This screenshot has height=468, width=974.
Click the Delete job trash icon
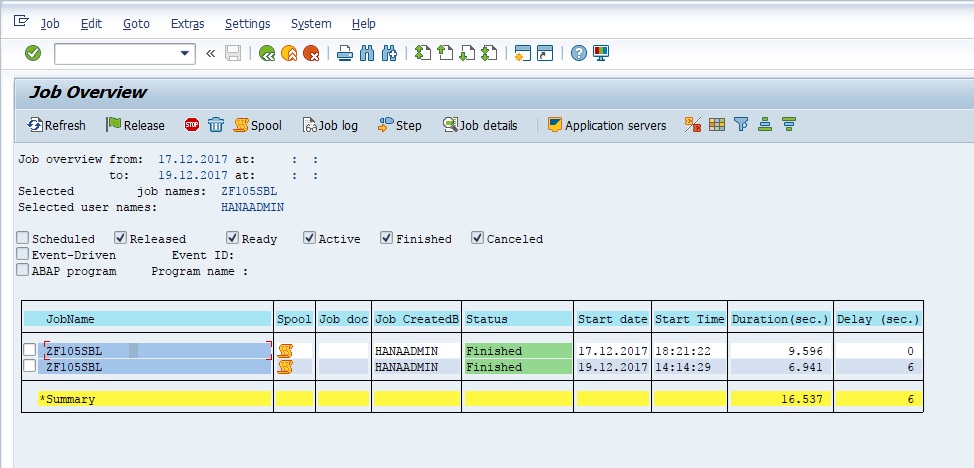[x=216, y=125]
